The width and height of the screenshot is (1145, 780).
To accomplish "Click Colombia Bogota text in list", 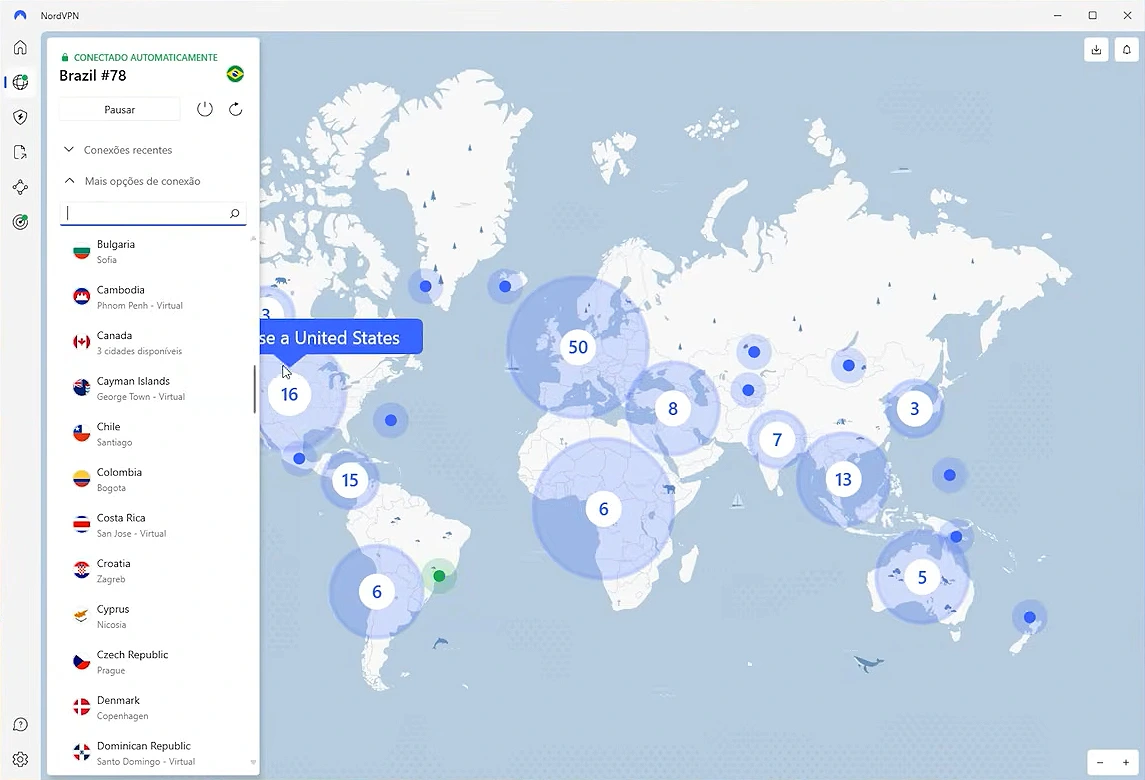I will tap(119, 480).
